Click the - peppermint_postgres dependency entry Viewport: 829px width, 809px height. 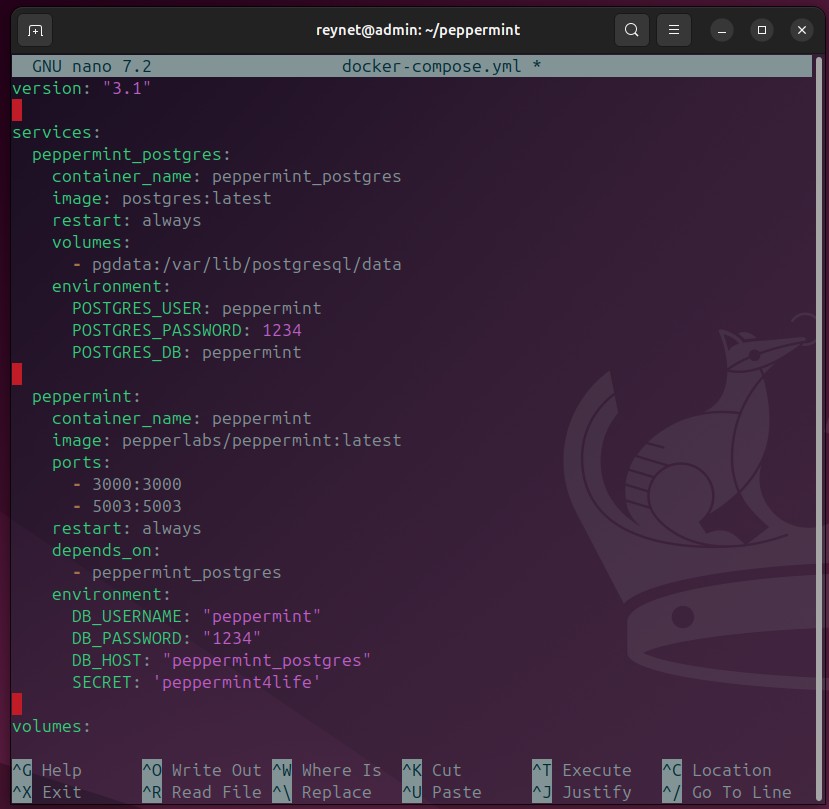[x=177, y=573]
